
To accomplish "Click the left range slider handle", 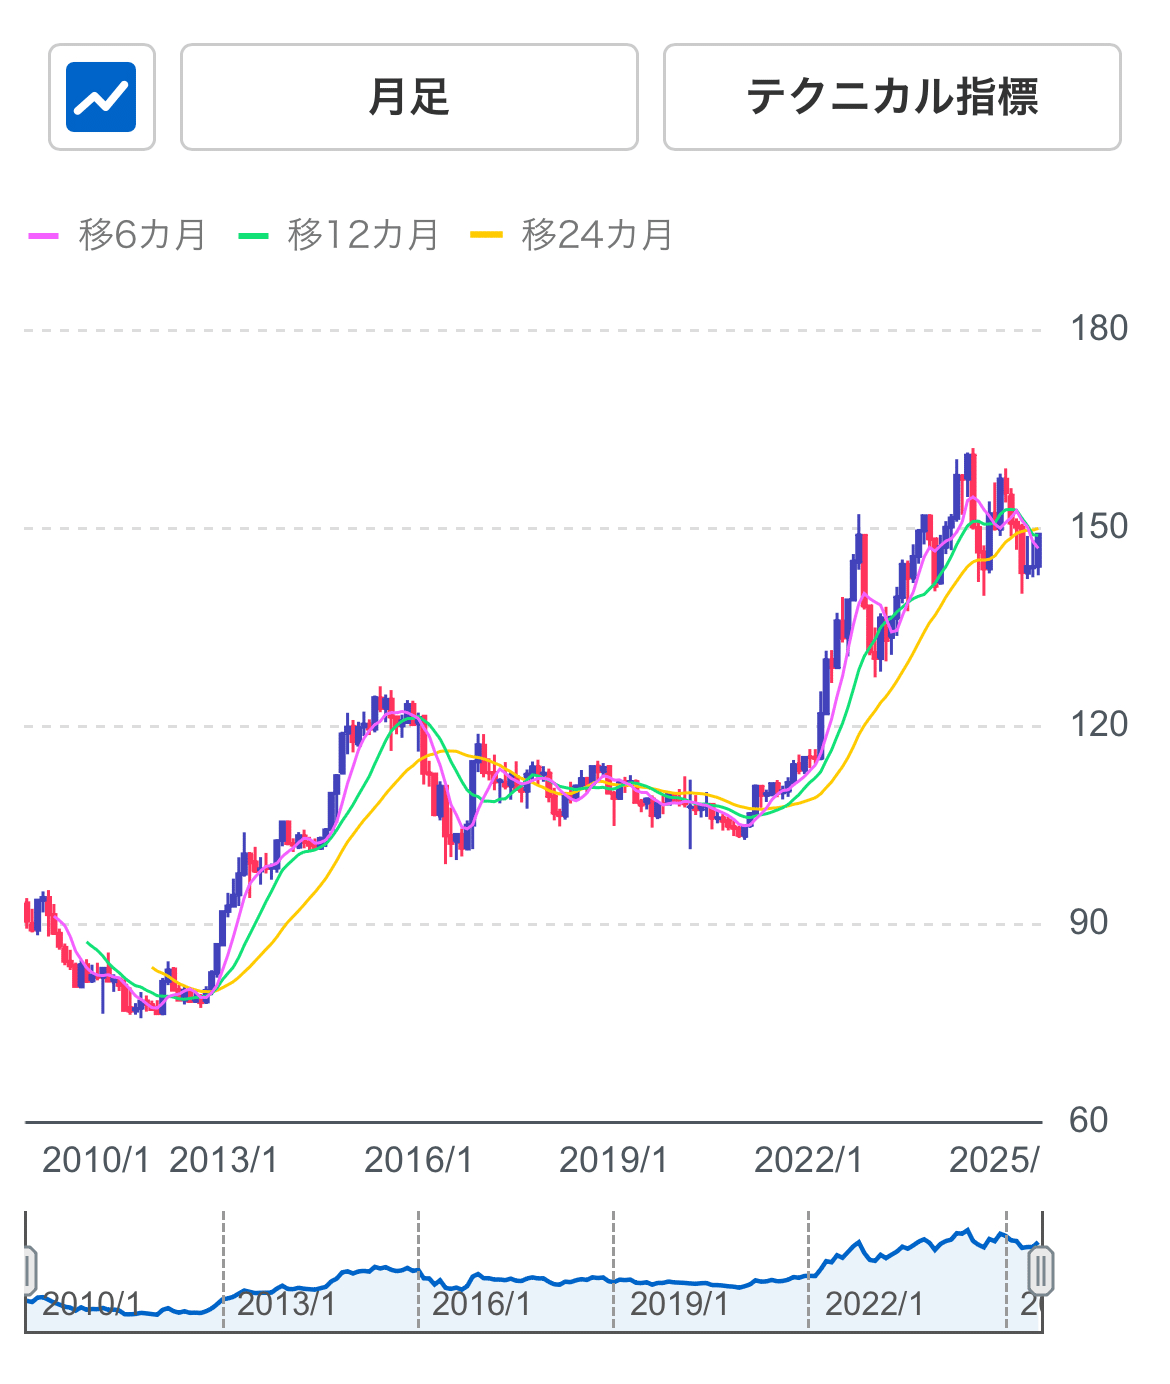I will [30, 1270].
